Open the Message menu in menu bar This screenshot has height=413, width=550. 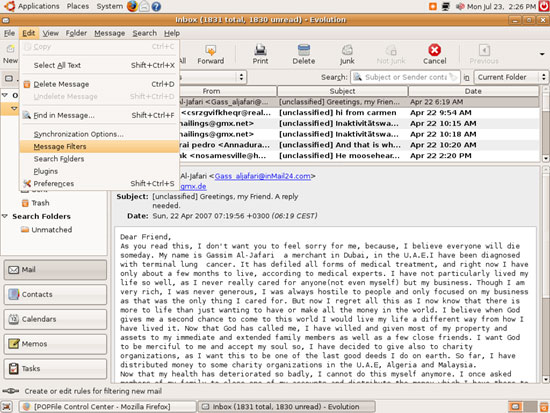click(x=109, y=33)
